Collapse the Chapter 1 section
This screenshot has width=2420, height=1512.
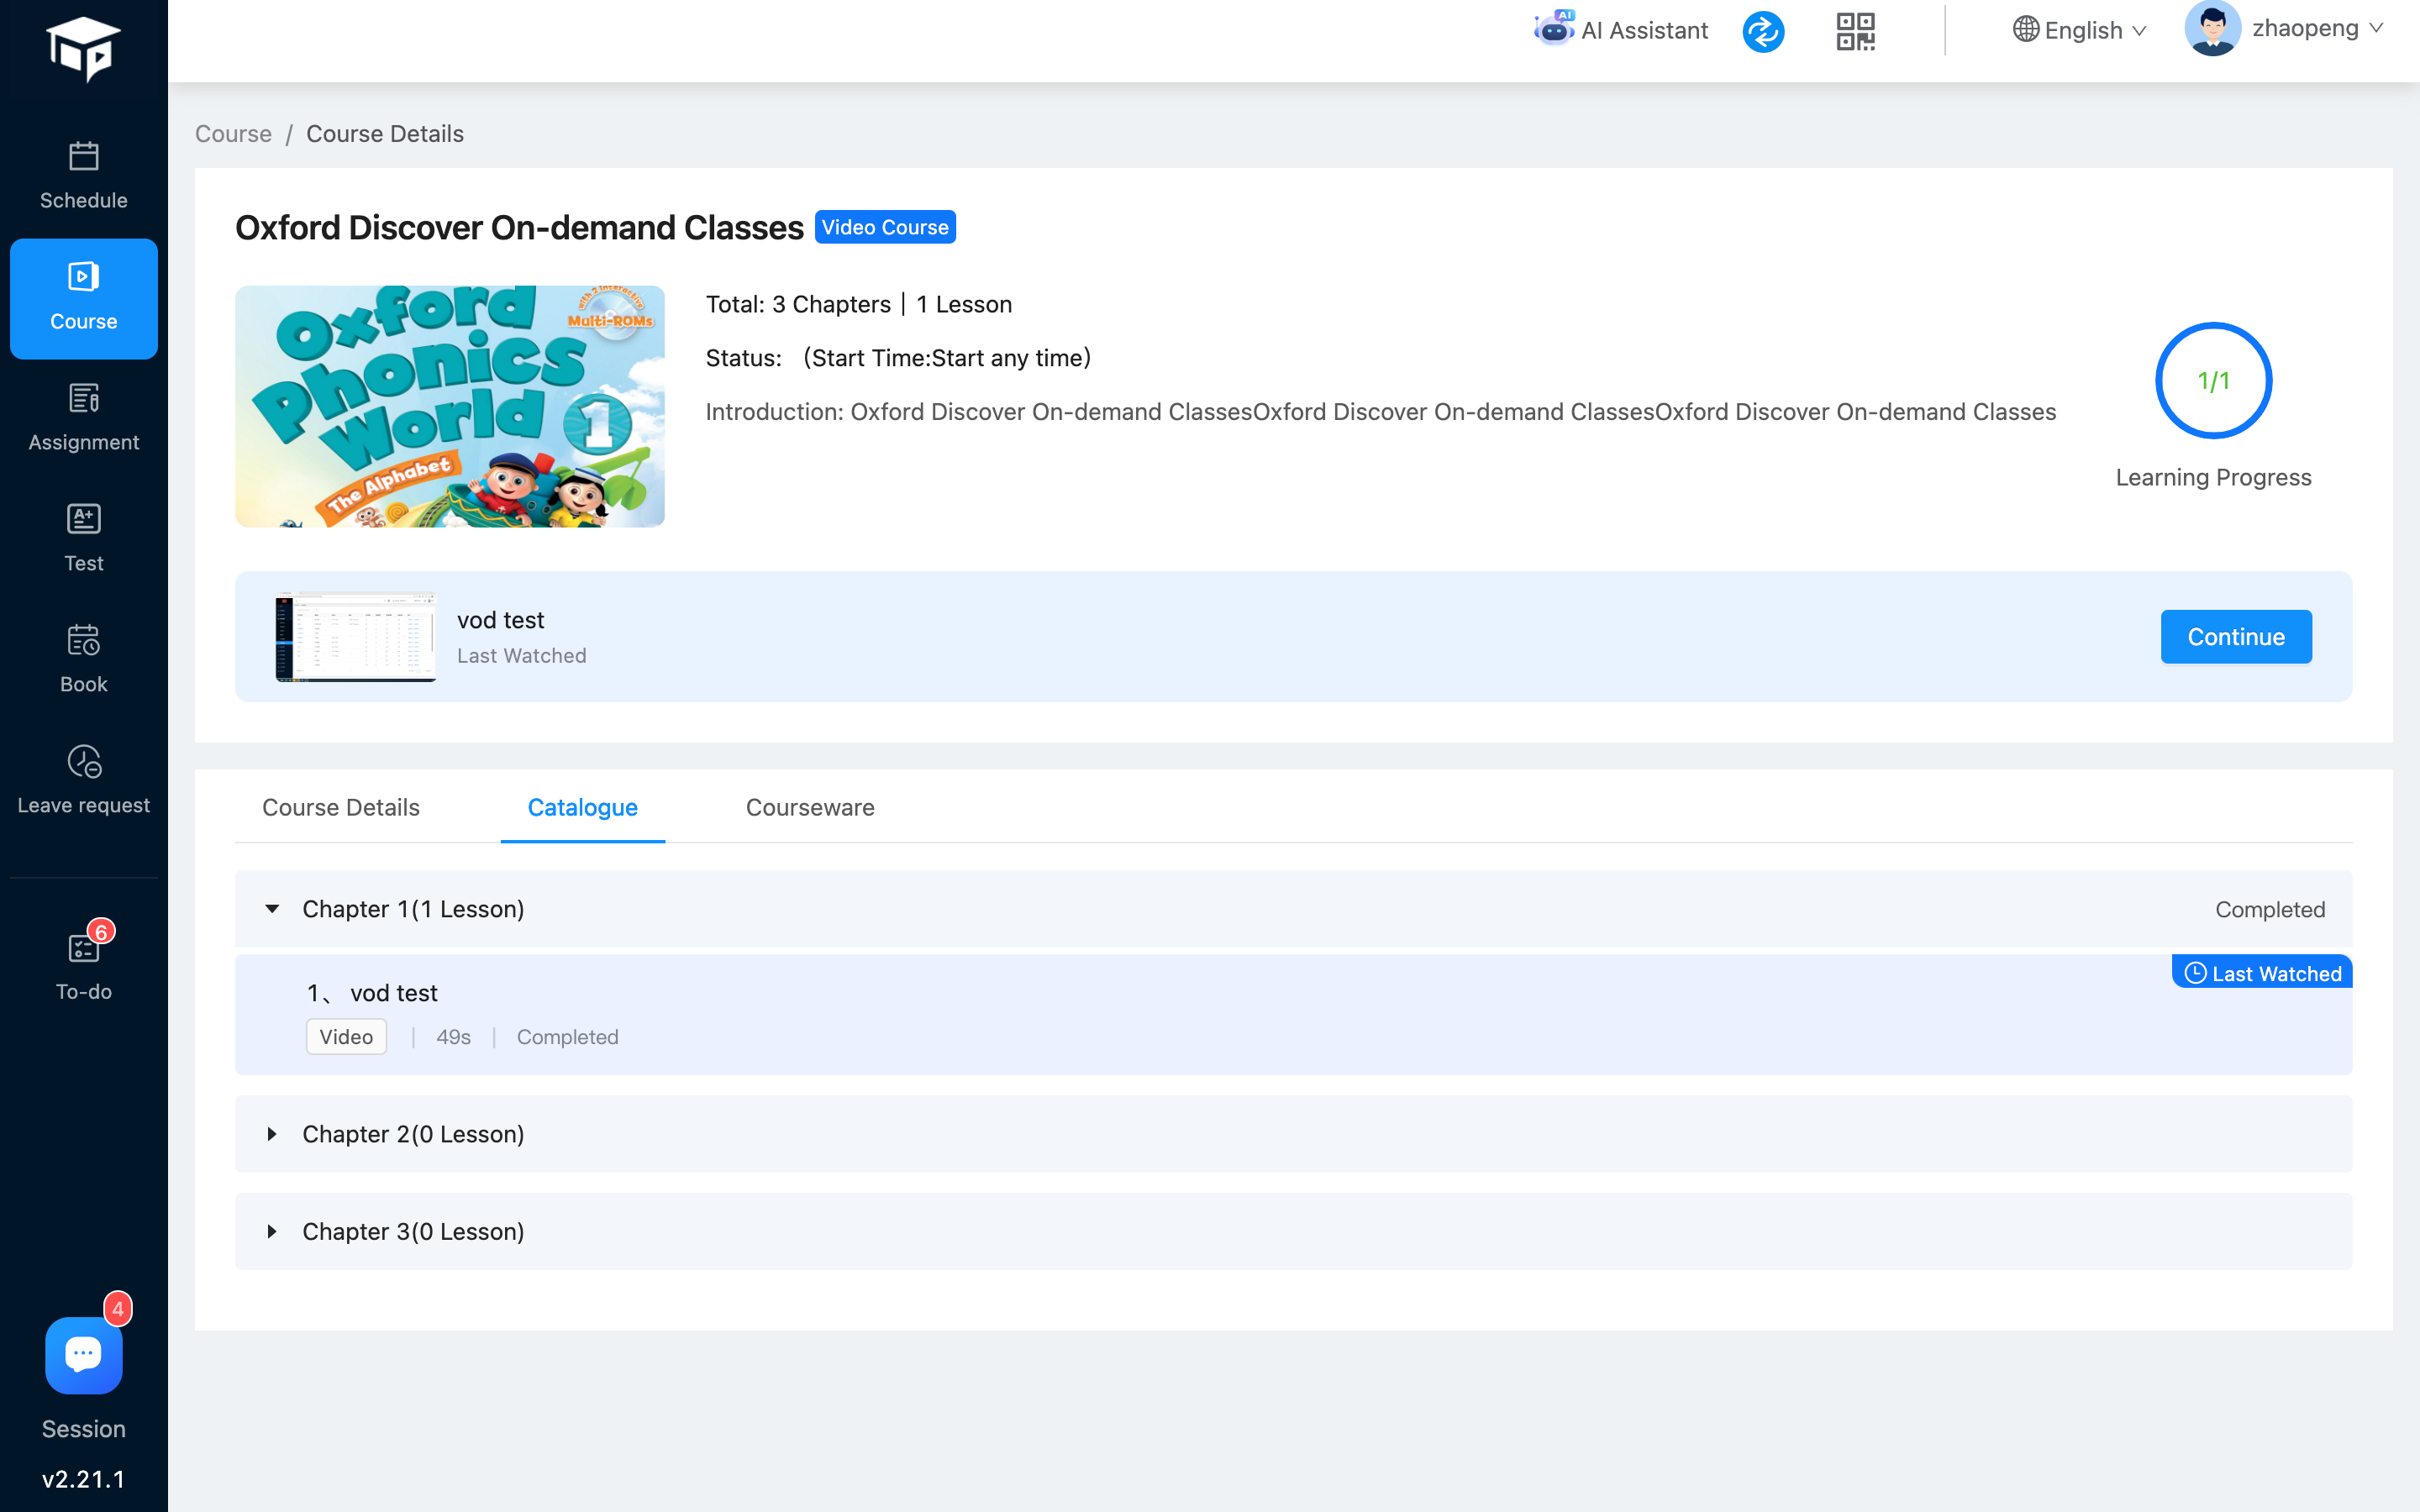(x=272, y=909)
